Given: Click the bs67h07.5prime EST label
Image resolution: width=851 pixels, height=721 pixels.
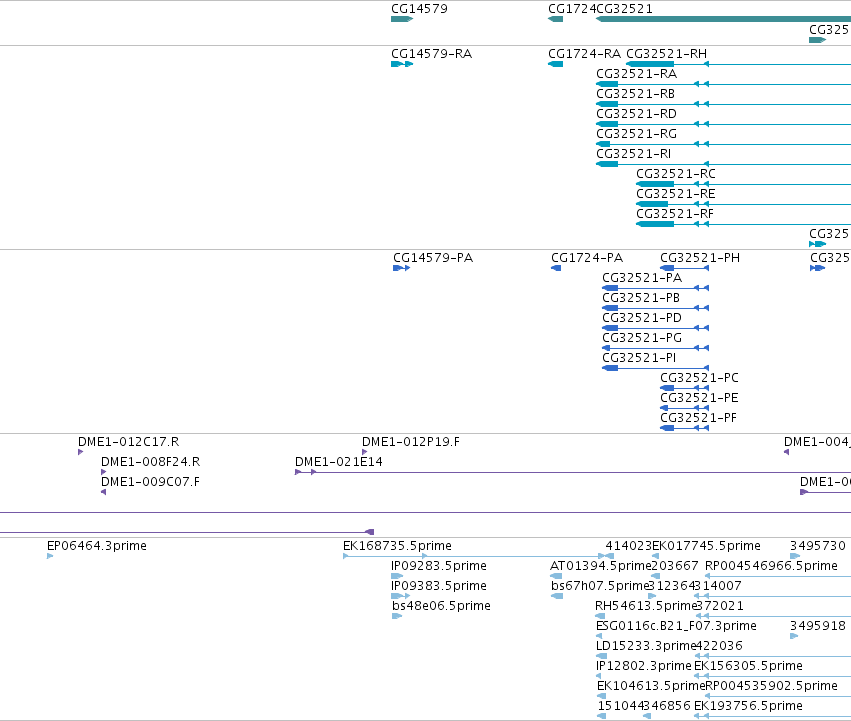Looking at the screenshot, I should [599, 586].
